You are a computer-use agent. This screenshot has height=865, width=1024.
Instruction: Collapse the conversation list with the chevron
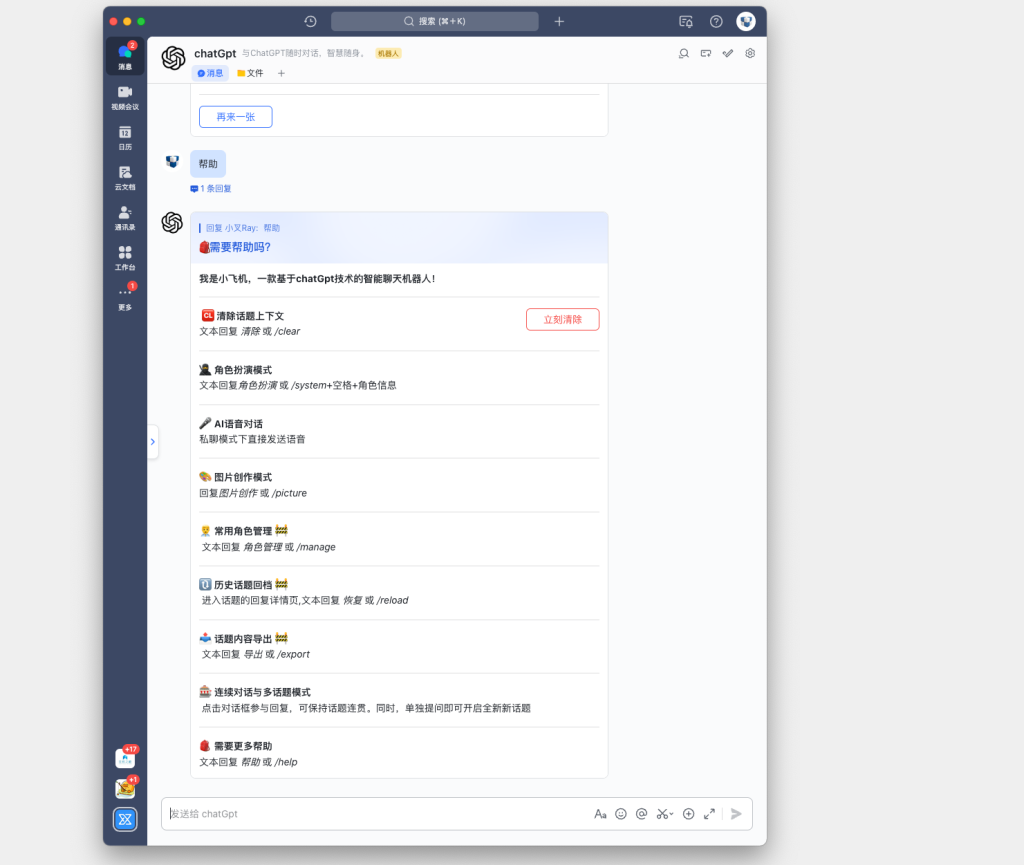point(152,441)
